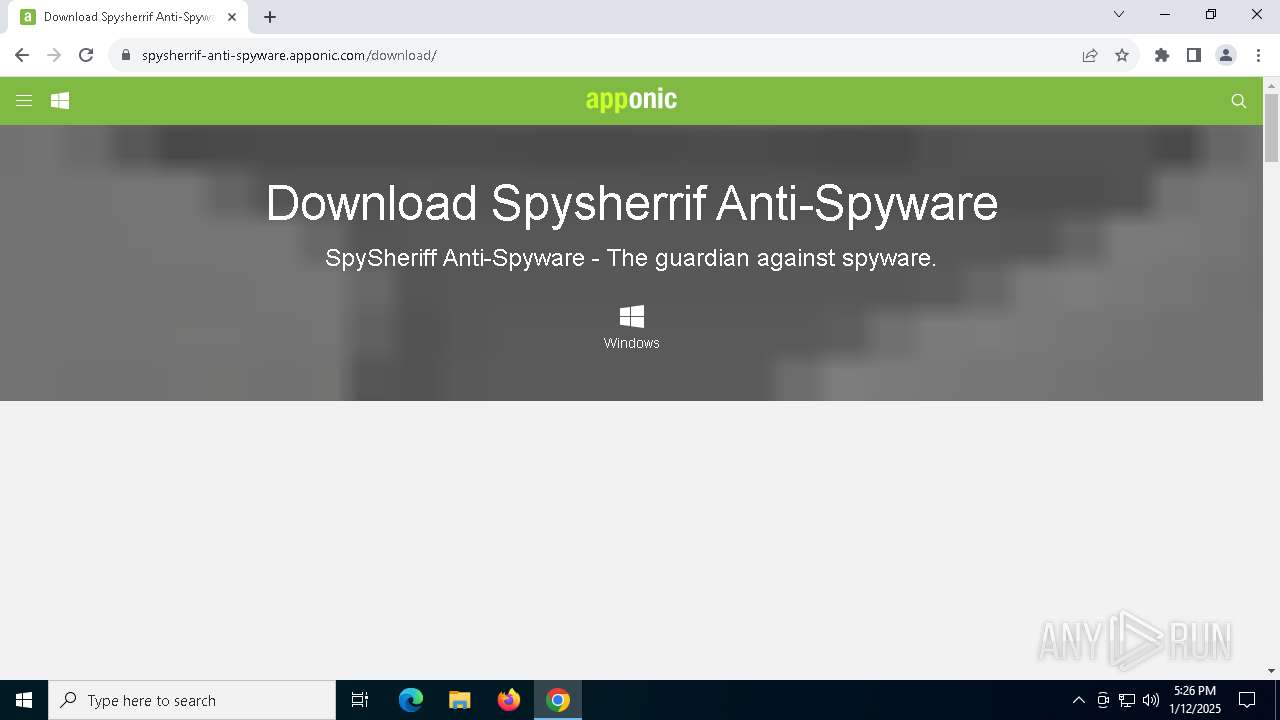Open the taskbar clock and date

click(x=1194, y=700)
